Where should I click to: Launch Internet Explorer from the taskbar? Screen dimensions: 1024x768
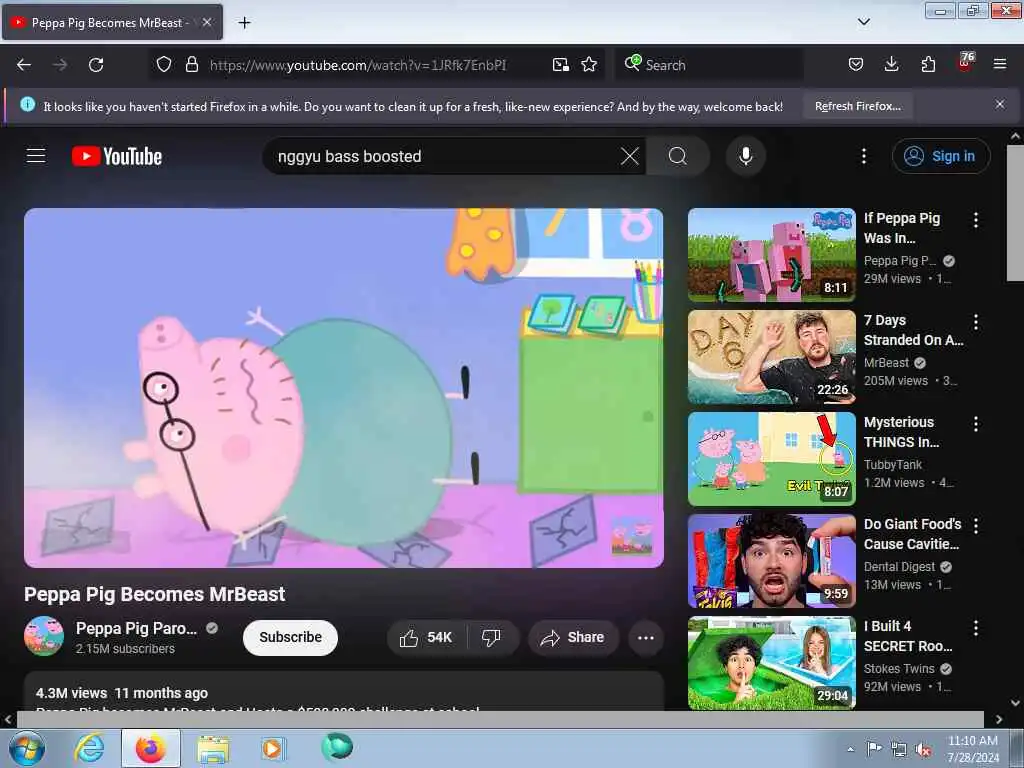click(89, 748)
